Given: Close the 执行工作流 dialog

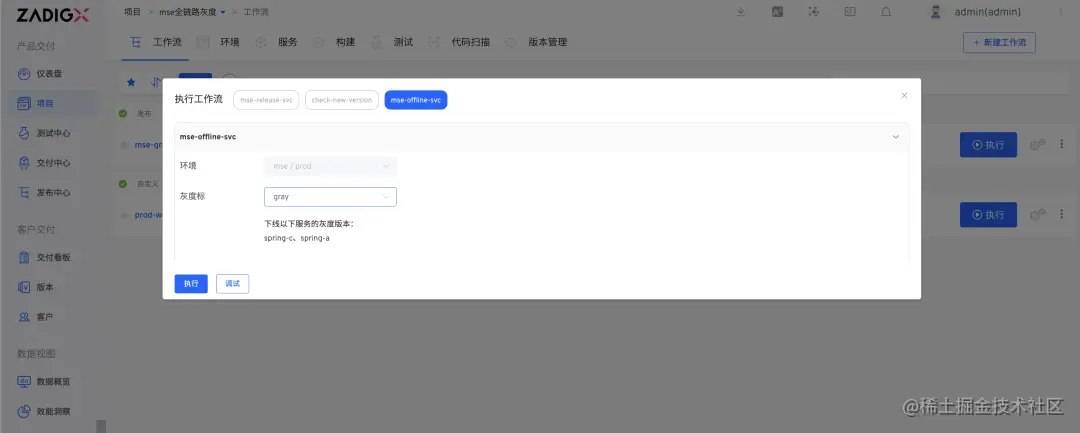Looking at the screenshot, I should tap(904, 96).
